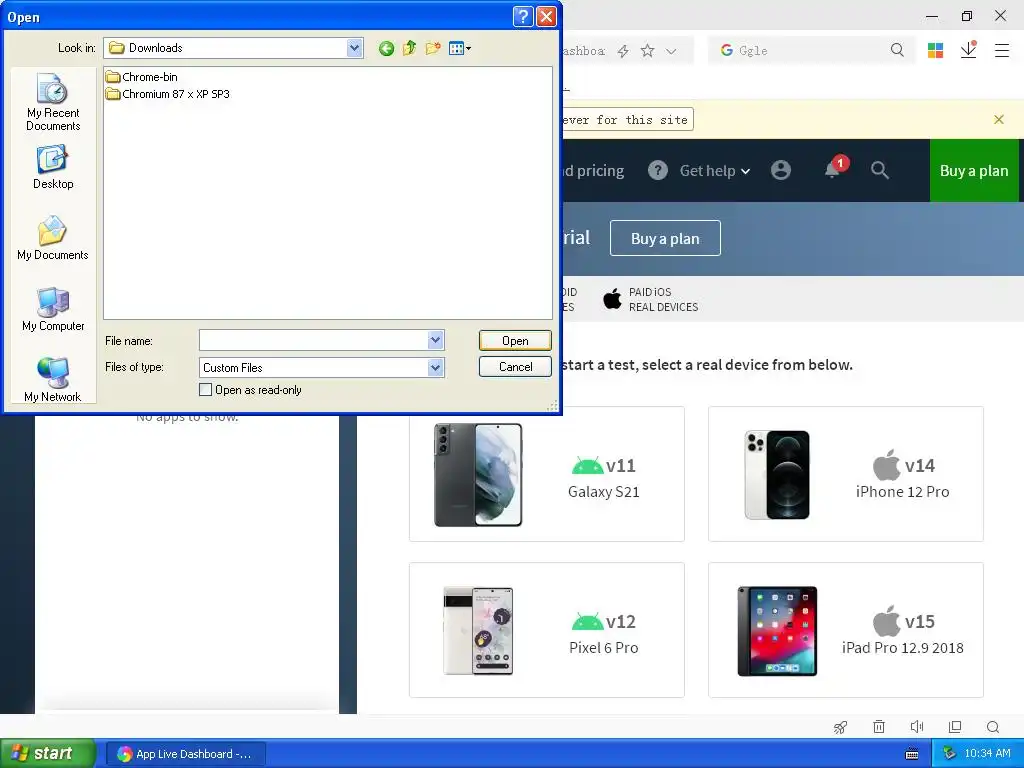Select the Chromium 87 x XP SP3 folder
Screen dimensions: 1024x768
168,94
